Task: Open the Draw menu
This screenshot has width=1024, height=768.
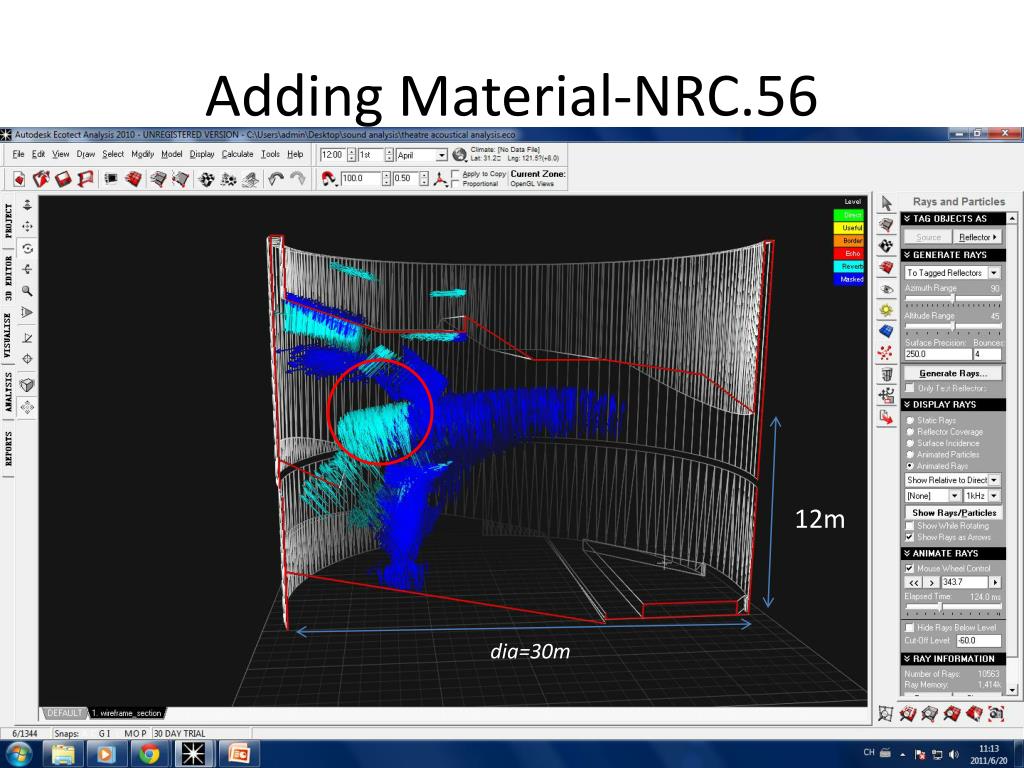Action: (86, 154)
